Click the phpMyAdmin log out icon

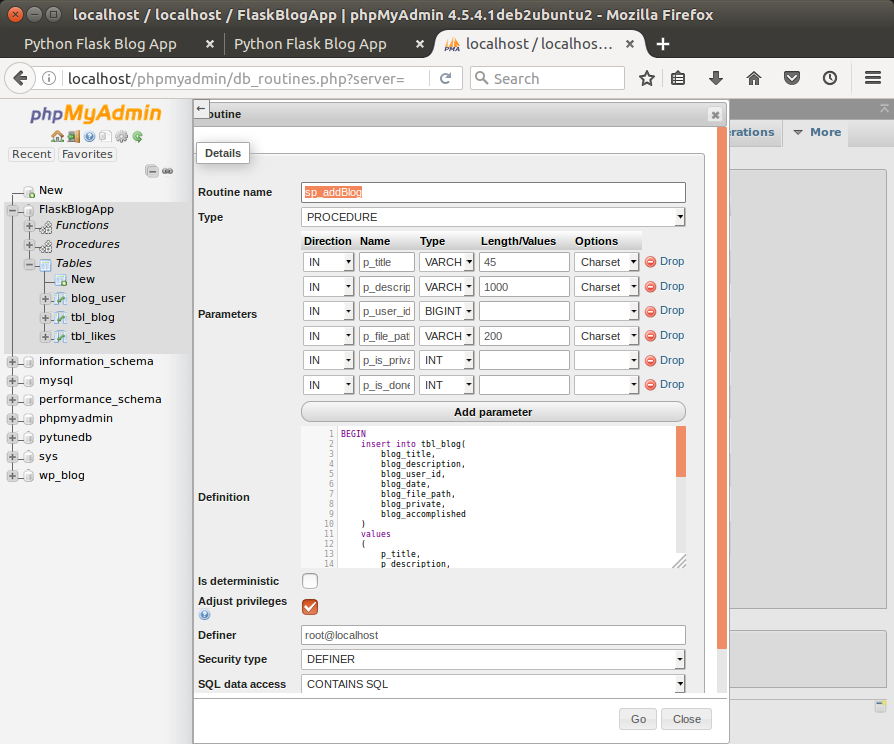pyautogui.click(x=74, y=136)
